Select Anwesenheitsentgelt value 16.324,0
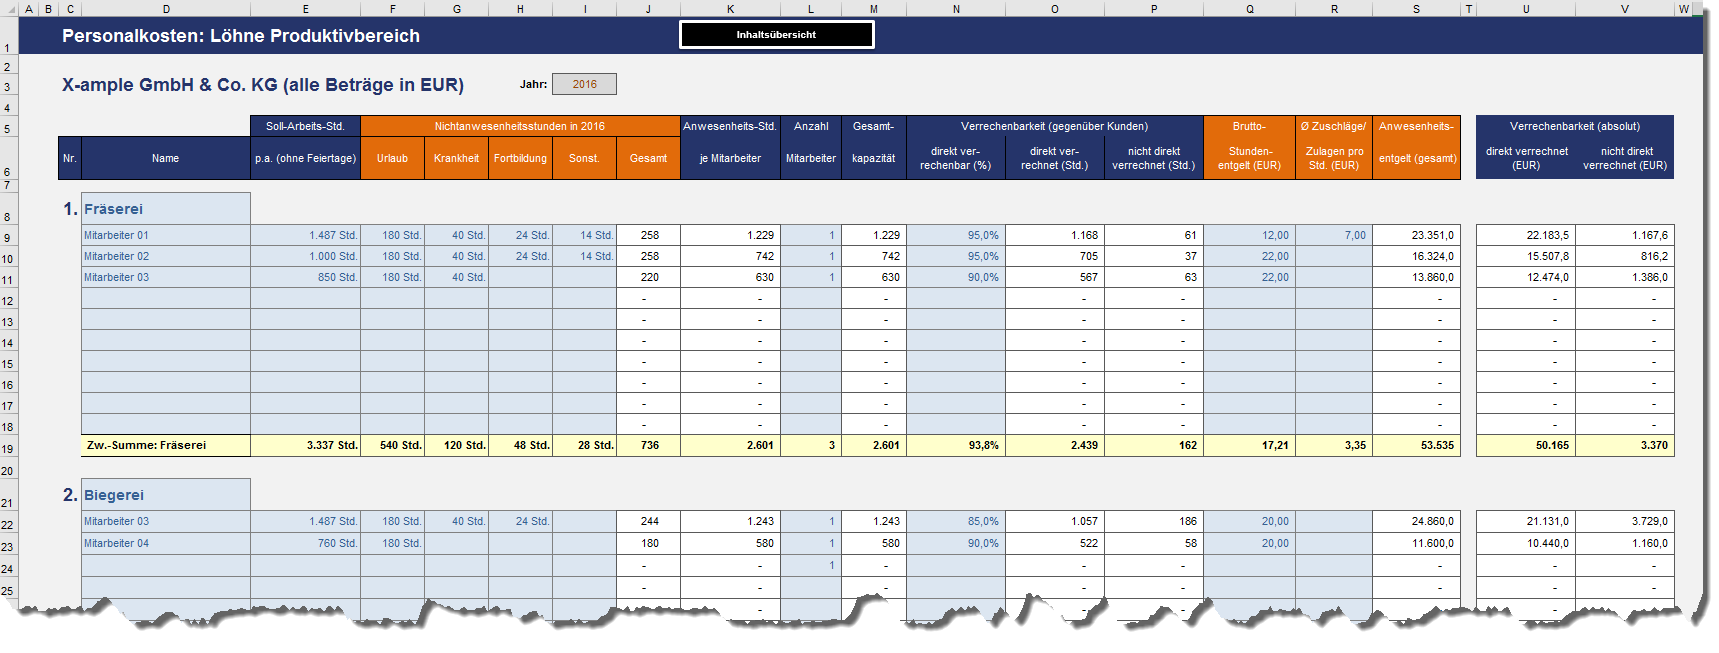 [1416, 256]
